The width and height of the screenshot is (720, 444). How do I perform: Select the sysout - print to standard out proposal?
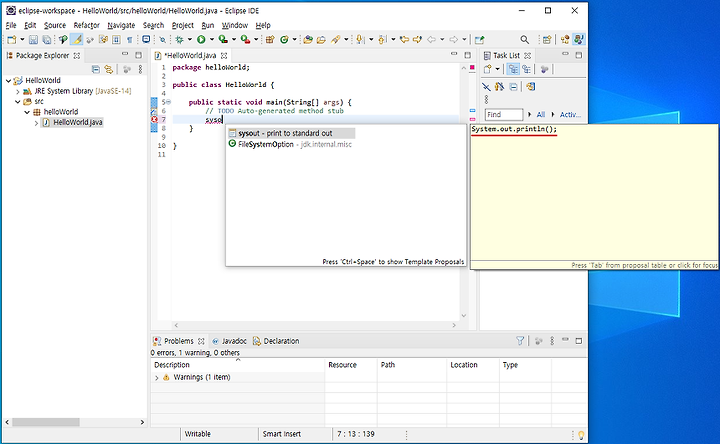(291, 133)
